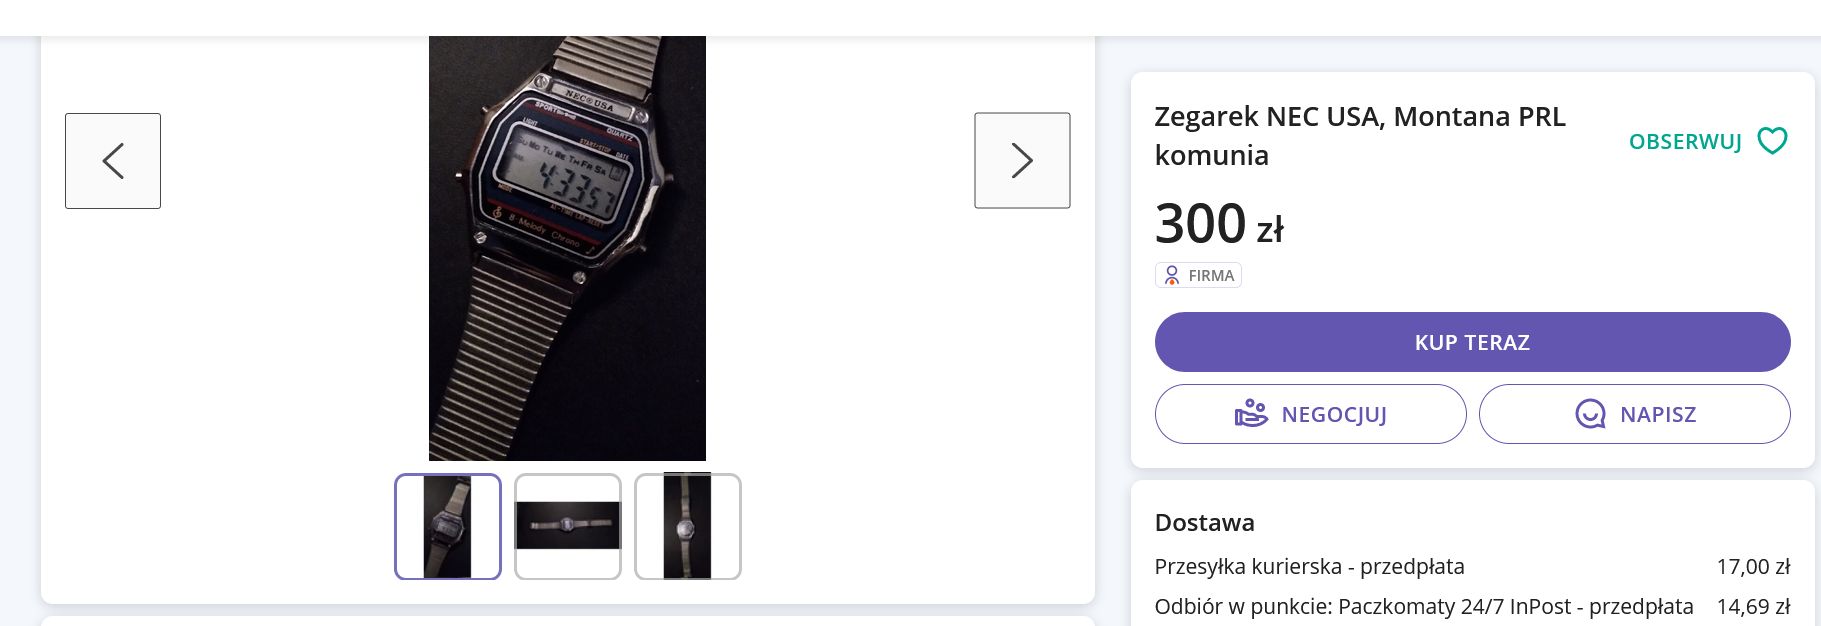Click the left arrow to view previous photo
1821x626 pixels.
pyautogui.click(x=112, y=161)
